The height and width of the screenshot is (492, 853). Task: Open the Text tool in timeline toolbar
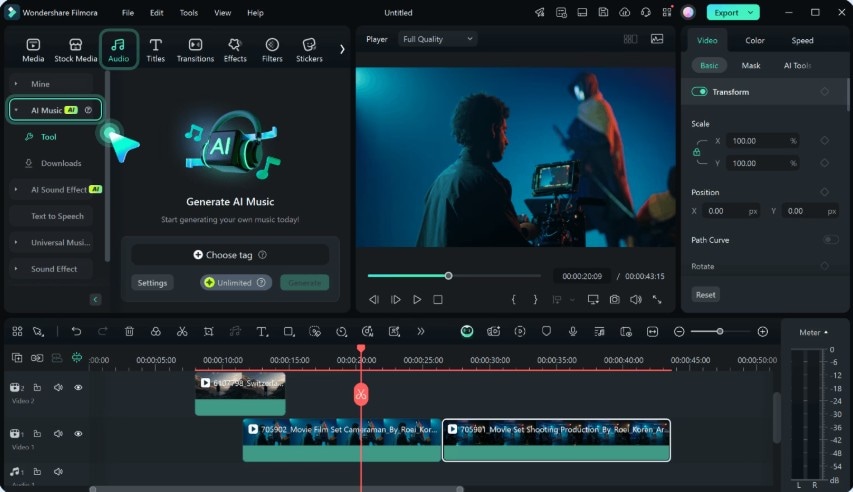262,331
